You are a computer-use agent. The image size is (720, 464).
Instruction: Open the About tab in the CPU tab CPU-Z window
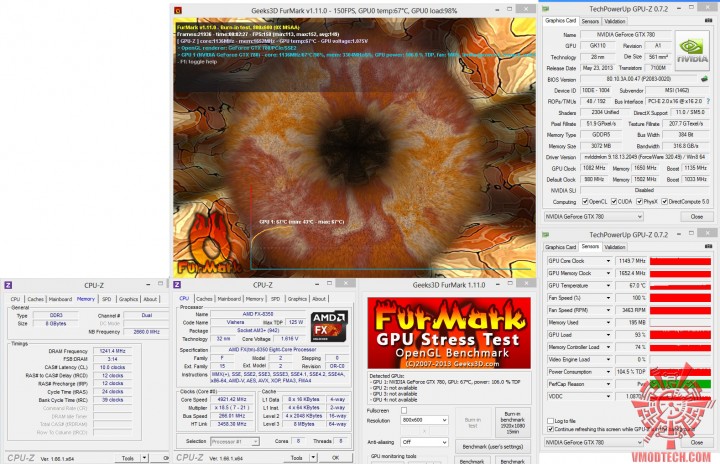click(x=319, y=299)
